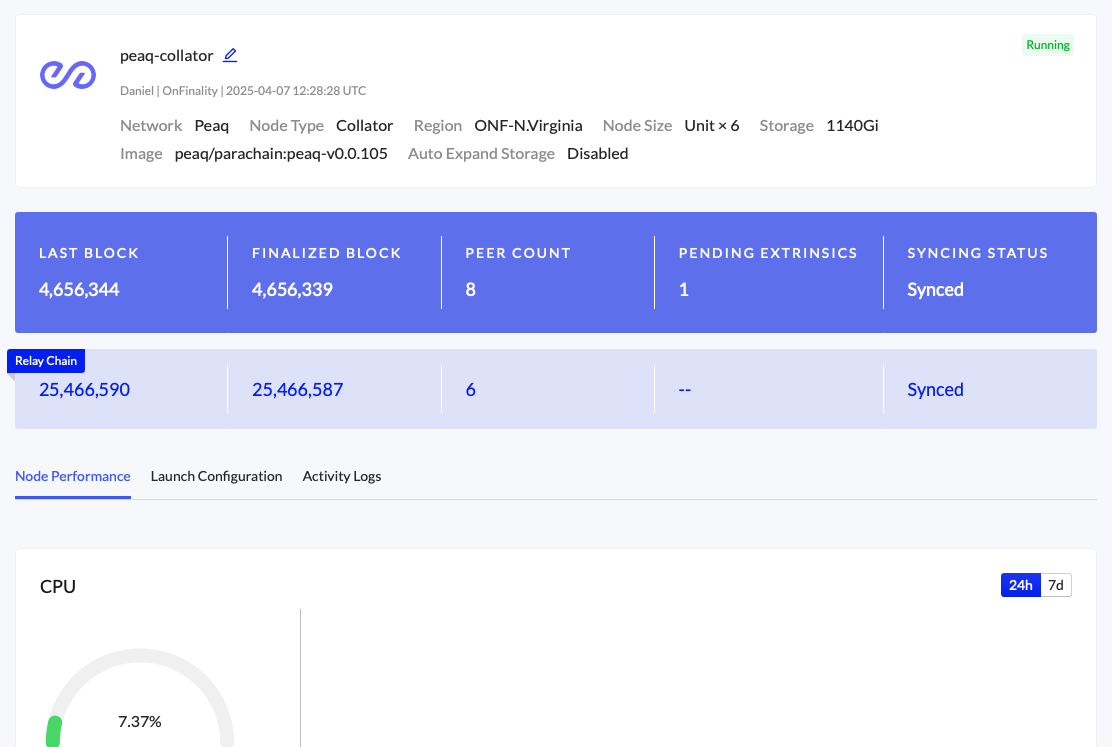Select the image name peaq/parachain:peaq-v0.0.105
1112x747 pixels.
[281, 154]
